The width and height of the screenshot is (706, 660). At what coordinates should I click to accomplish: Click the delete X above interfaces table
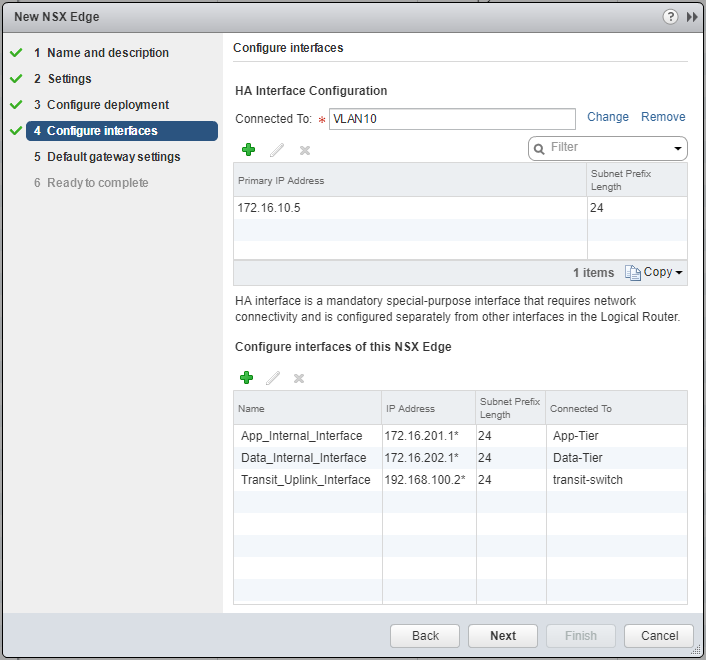298,377
